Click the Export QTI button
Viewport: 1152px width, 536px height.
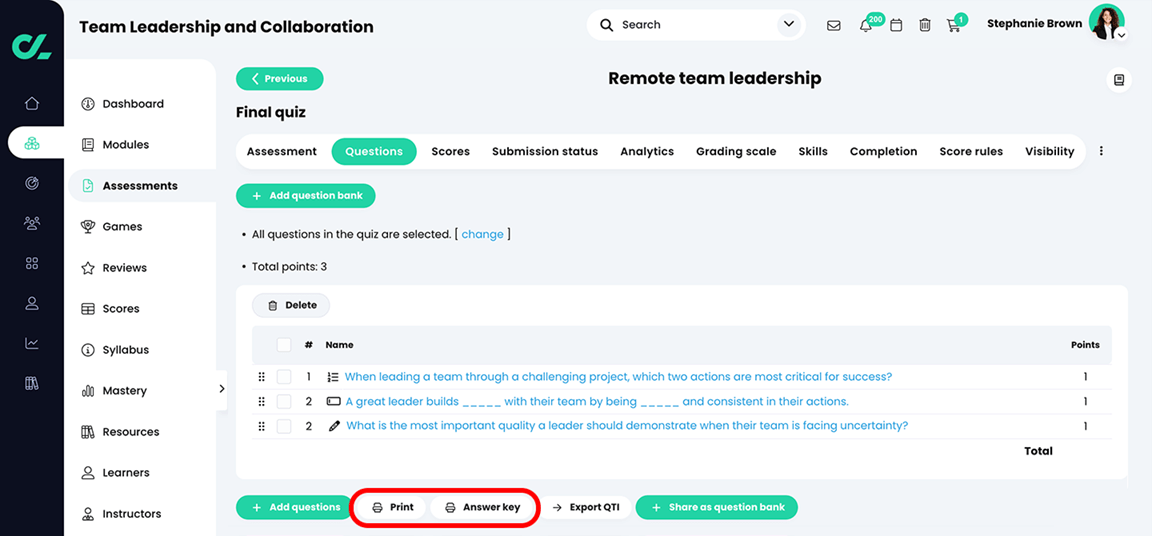coord(586,507)
